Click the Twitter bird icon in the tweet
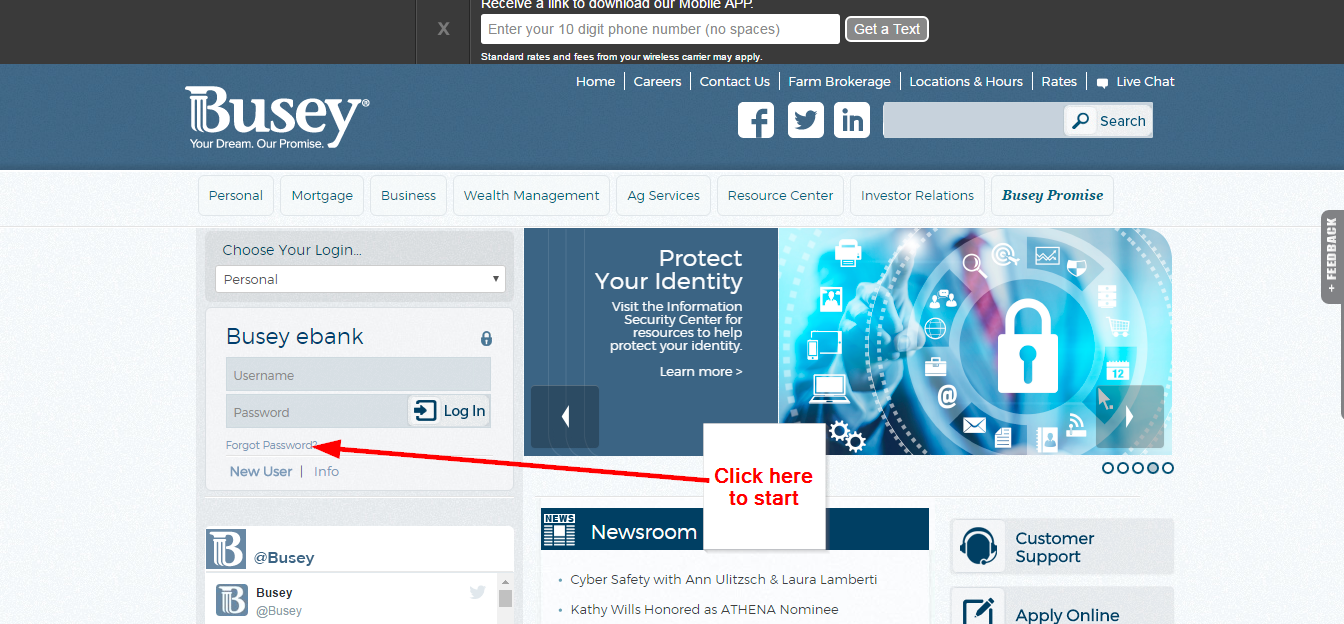 pos(478,592)
